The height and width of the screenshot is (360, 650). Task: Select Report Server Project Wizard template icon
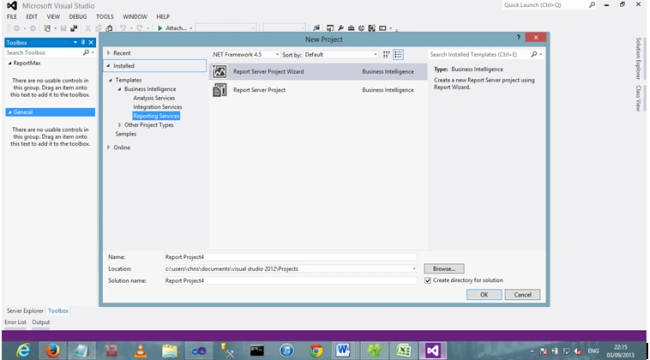click(220, 72)
